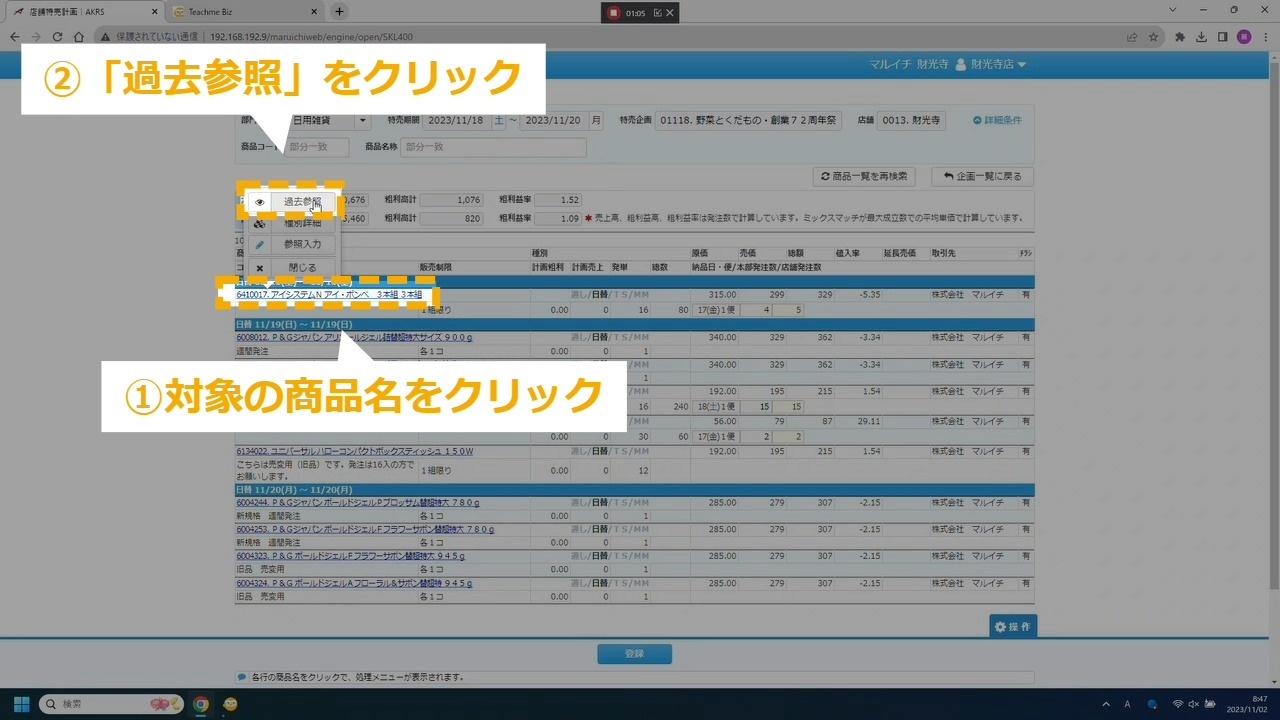Open the 操作 gear button
This screenshot has width=1280, height=720.
[x=1012, y=627]
